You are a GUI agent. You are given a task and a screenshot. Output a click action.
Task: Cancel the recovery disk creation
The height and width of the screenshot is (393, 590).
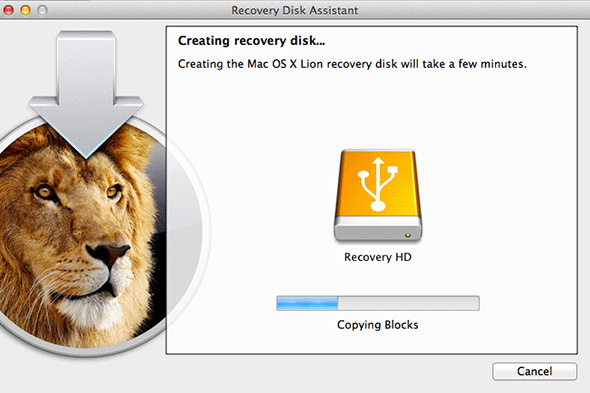pyautogui.click(x=534, y=371)
